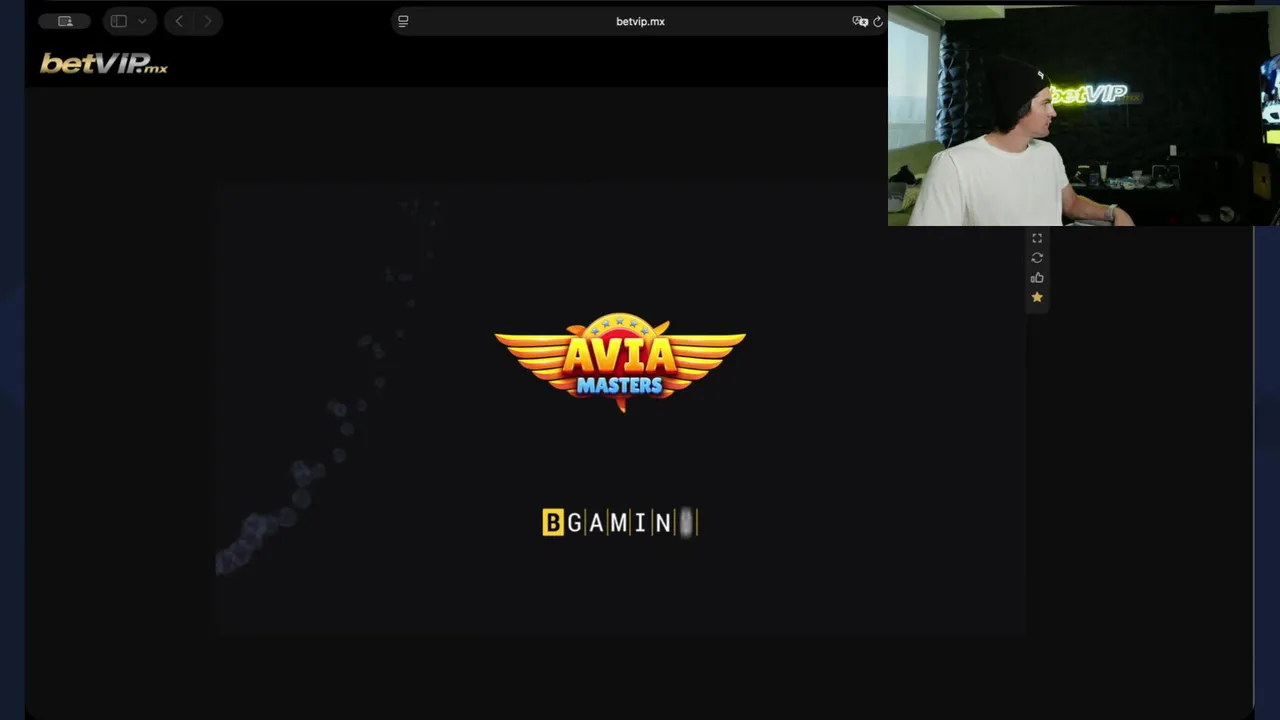Open the game in fullscreen mode
The width and height of the screenshot is (1280, 720).
[1037, 238]
